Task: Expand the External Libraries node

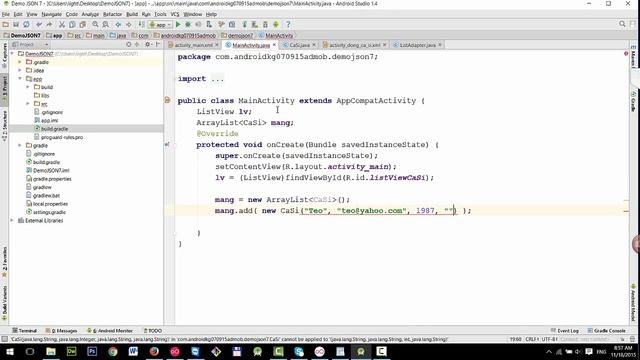Action: tap(12, 220)
